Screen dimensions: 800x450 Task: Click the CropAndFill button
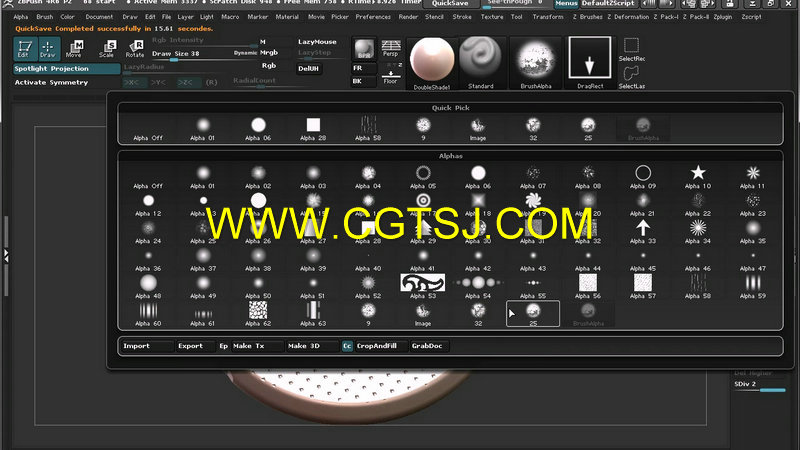click(382, 346)
